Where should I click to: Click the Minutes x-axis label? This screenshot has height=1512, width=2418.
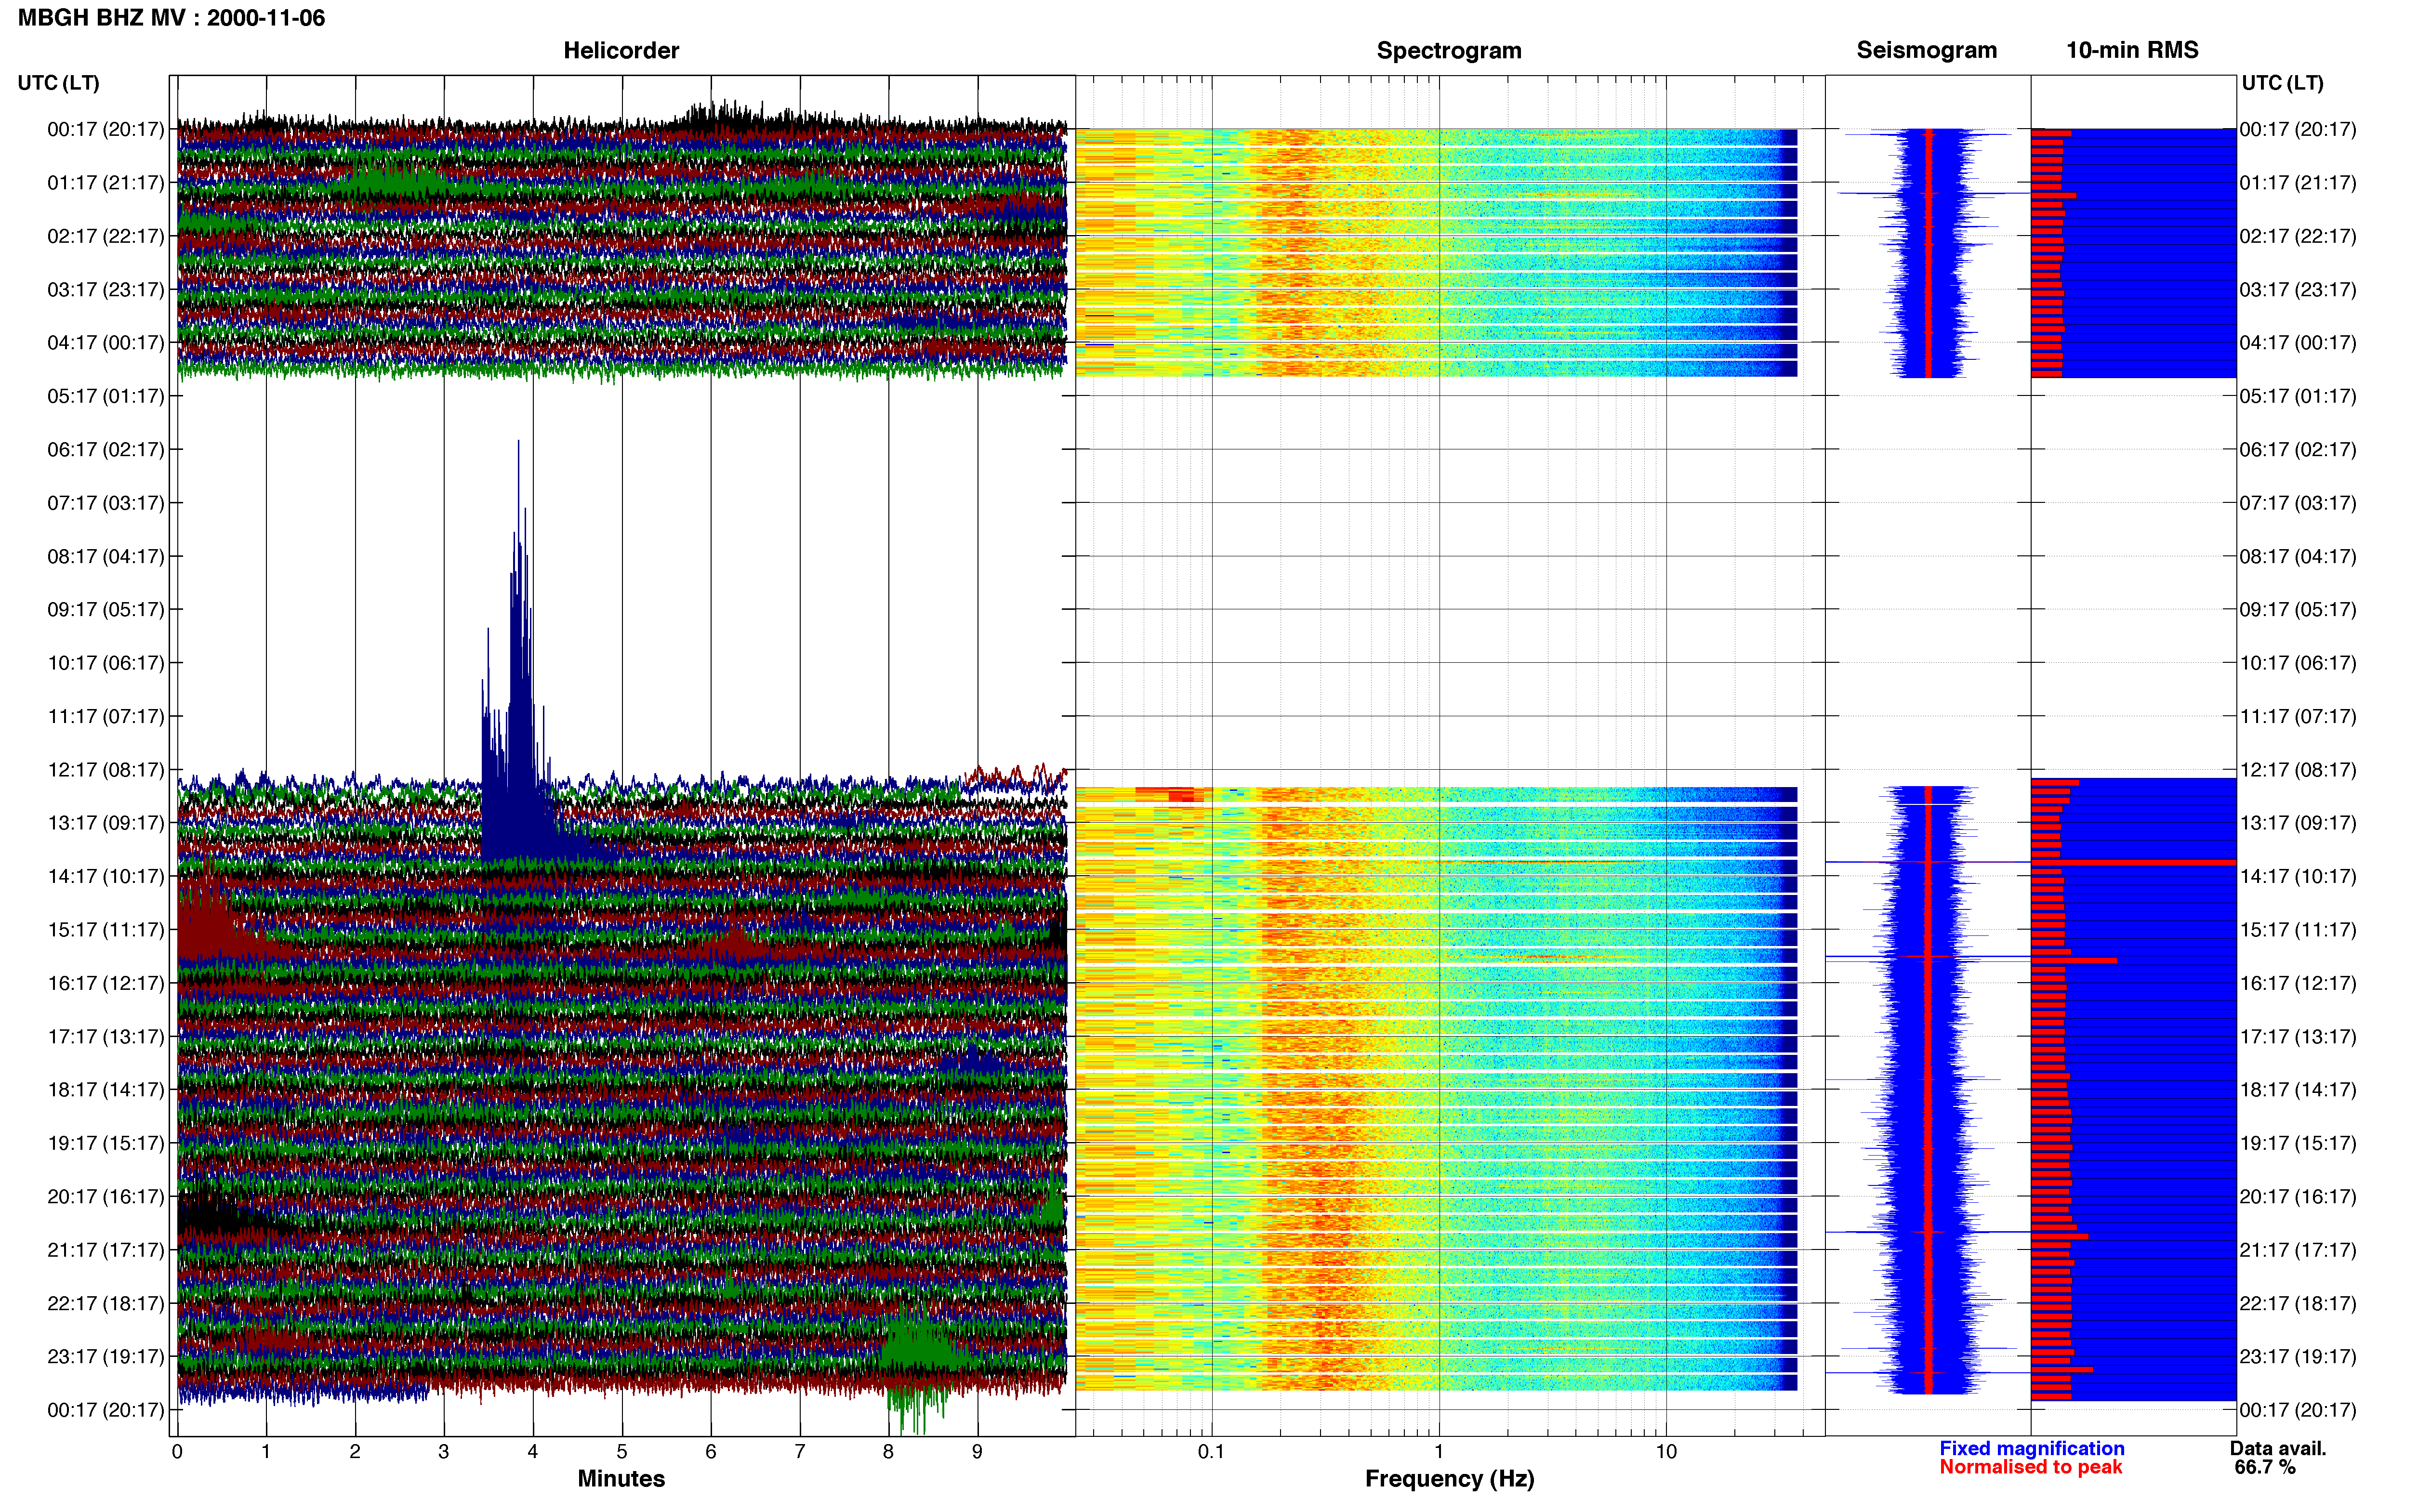621,1479
